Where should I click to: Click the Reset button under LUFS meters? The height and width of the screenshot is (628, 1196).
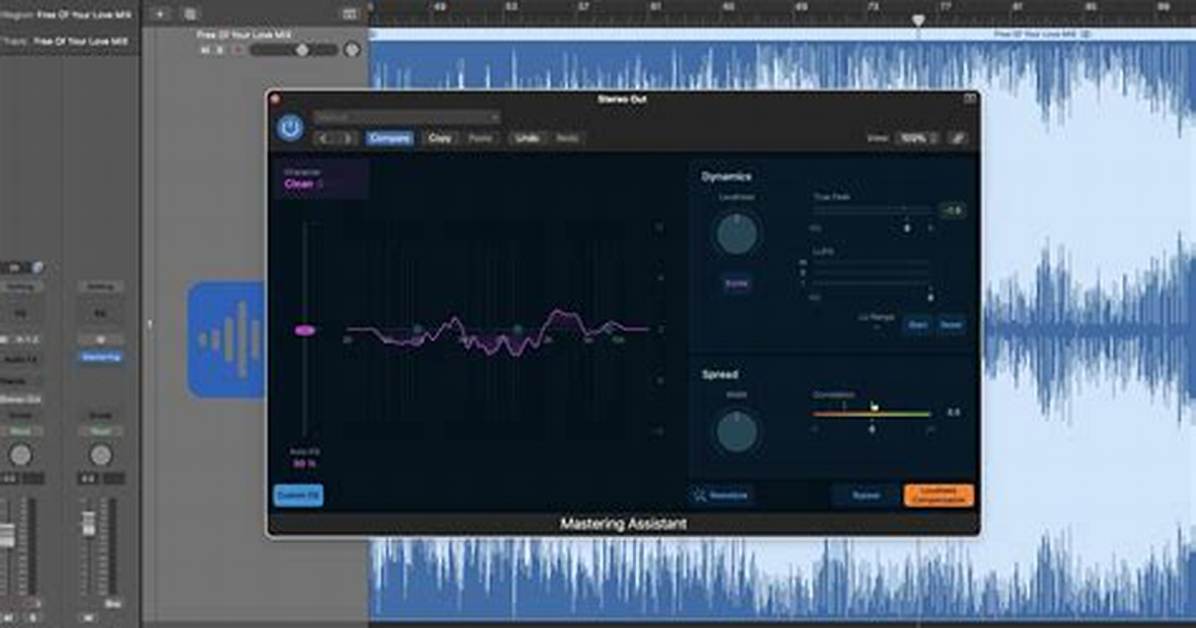click(x=950, y=324)
